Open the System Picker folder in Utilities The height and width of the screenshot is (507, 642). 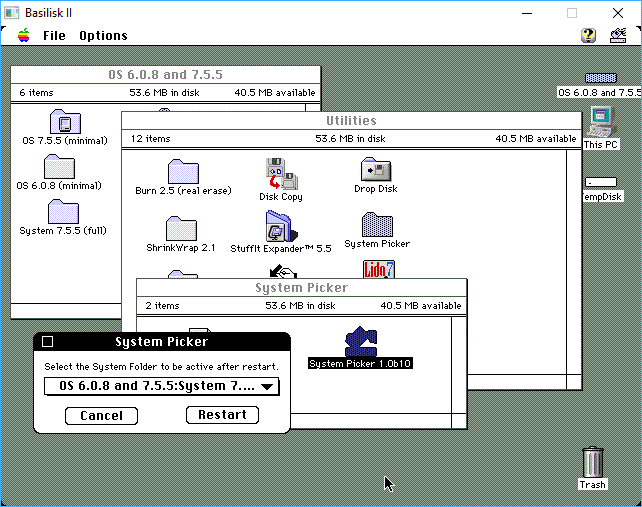coord(377,224)
